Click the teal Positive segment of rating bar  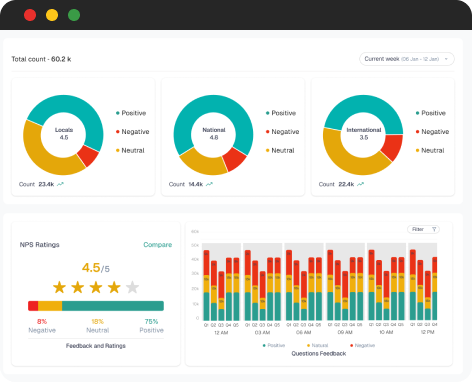(113, 306)
